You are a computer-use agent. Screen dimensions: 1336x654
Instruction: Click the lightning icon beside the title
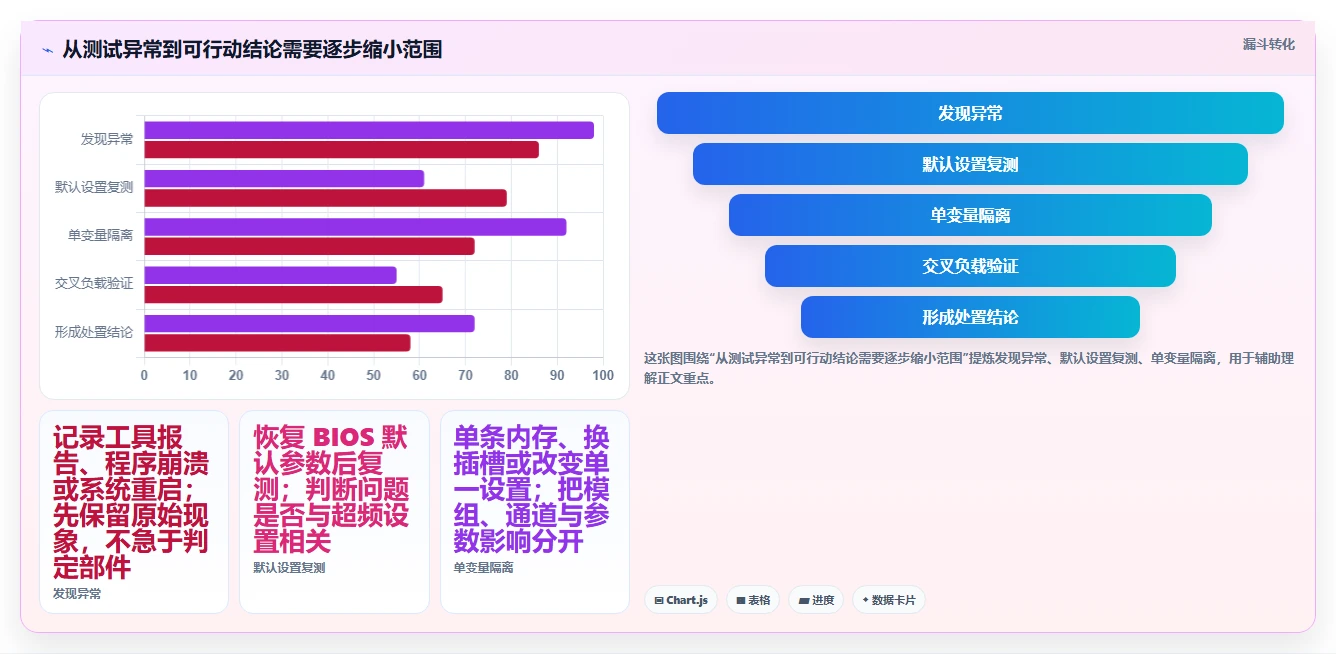point(47,50)
